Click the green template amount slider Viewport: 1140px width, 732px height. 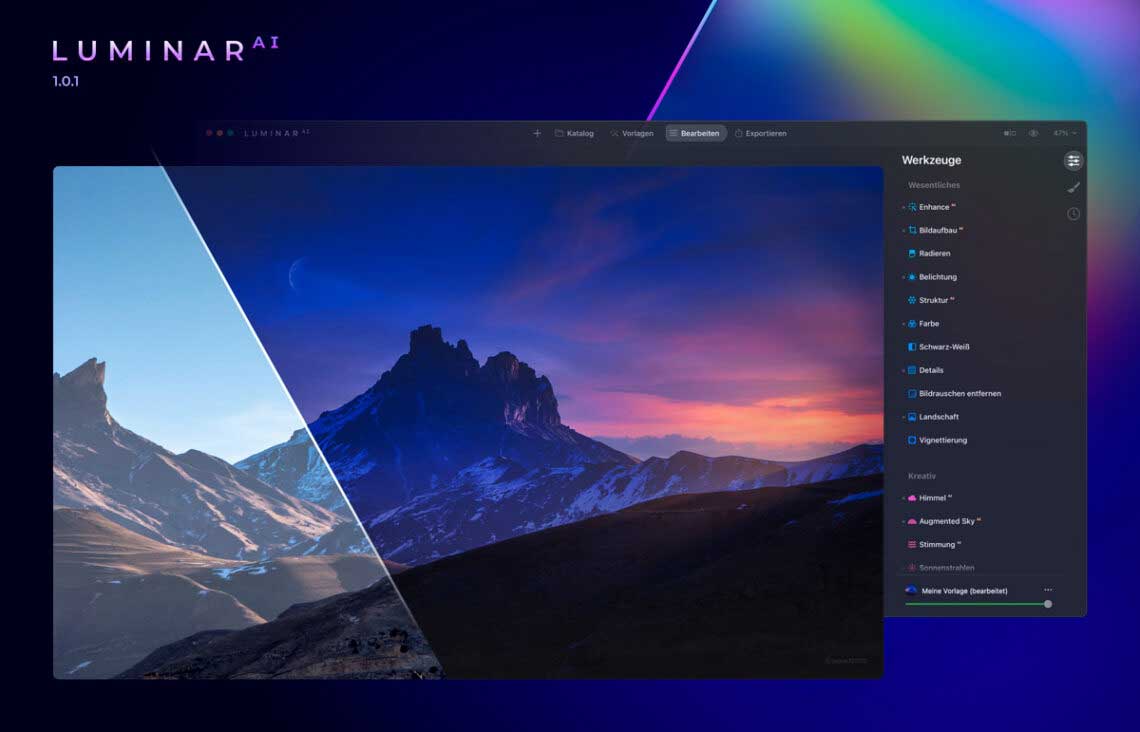(x=977, y=604)
